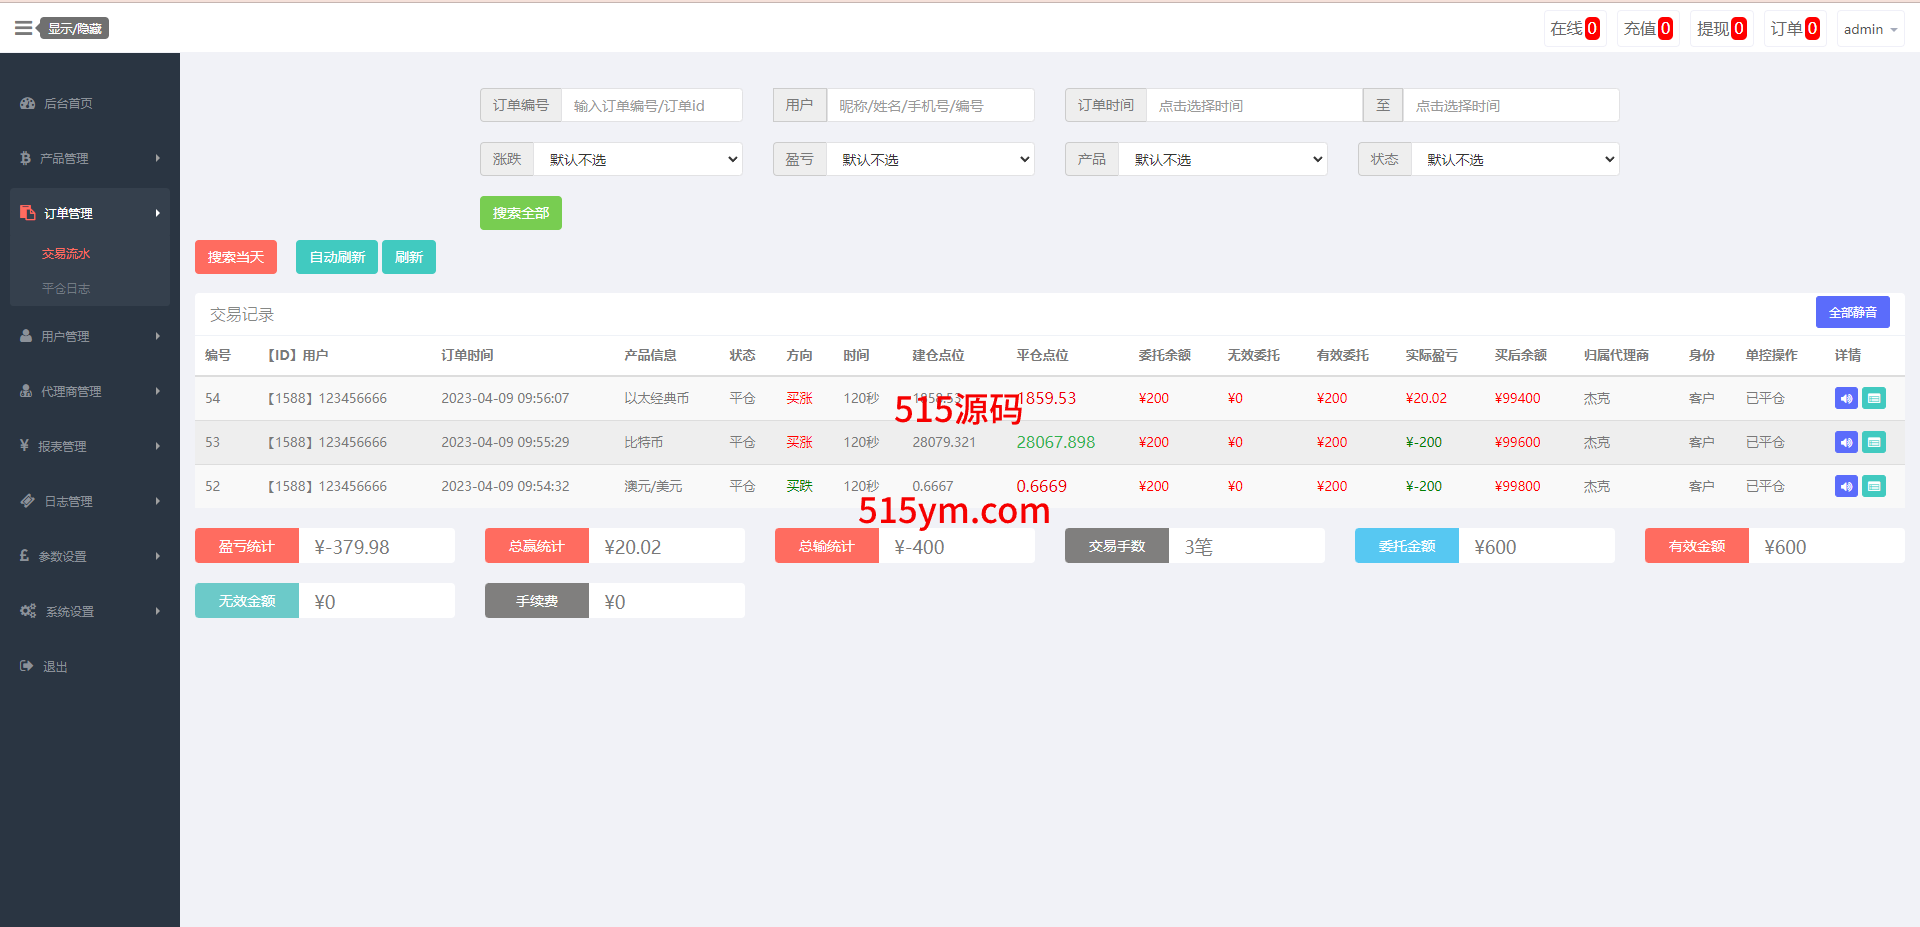This screenshot has width=1920, height=927.
Task: Click the 退出 logout icon
Action: coord(27,666)
